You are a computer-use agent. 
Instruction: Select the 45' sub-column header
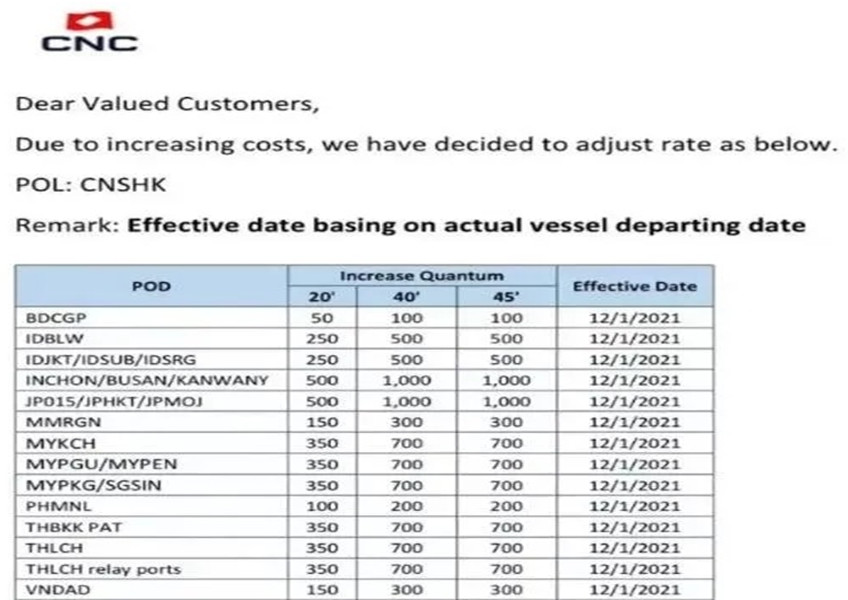click(506, 297)
